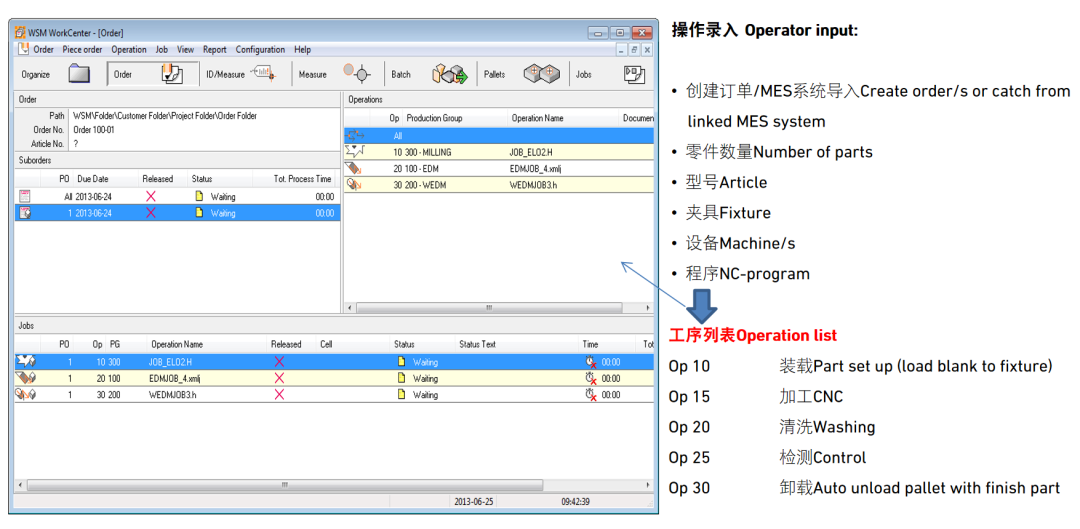Click the time clock icon for JOB_ELO2.H
Viewport: 1080px width, 529px height.
[x=590, y=362]
